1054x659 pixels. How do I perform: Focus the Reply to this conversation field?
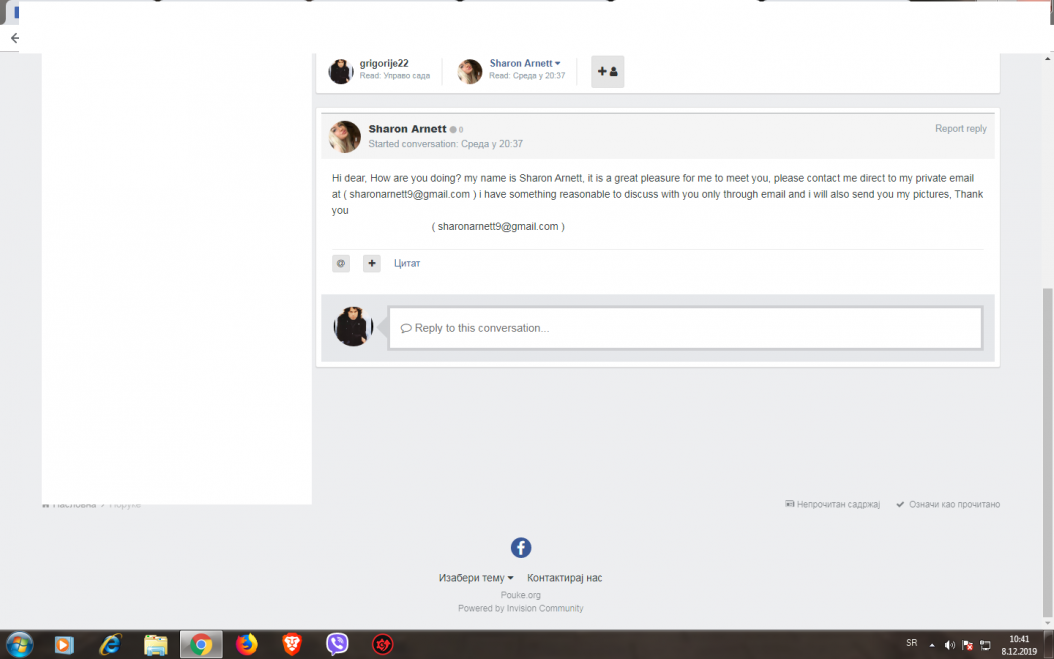coord(685,328)
